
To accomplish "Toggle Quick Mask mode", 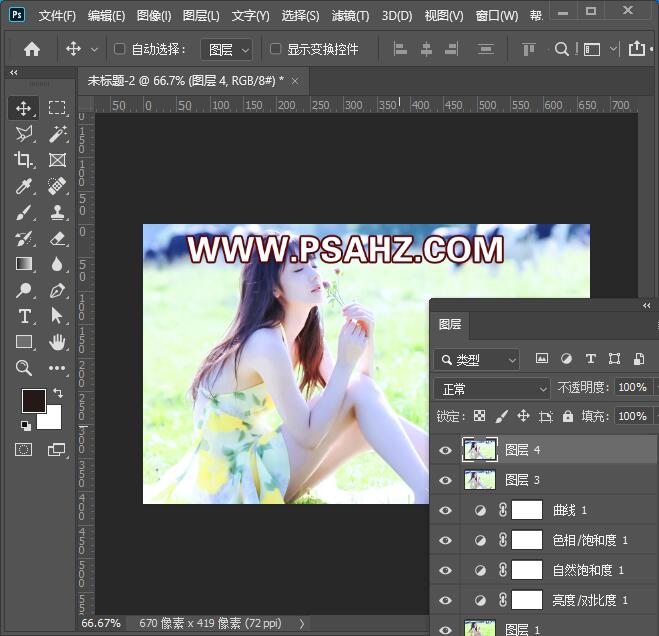I will pyautogui.click(x=24, y=449).
